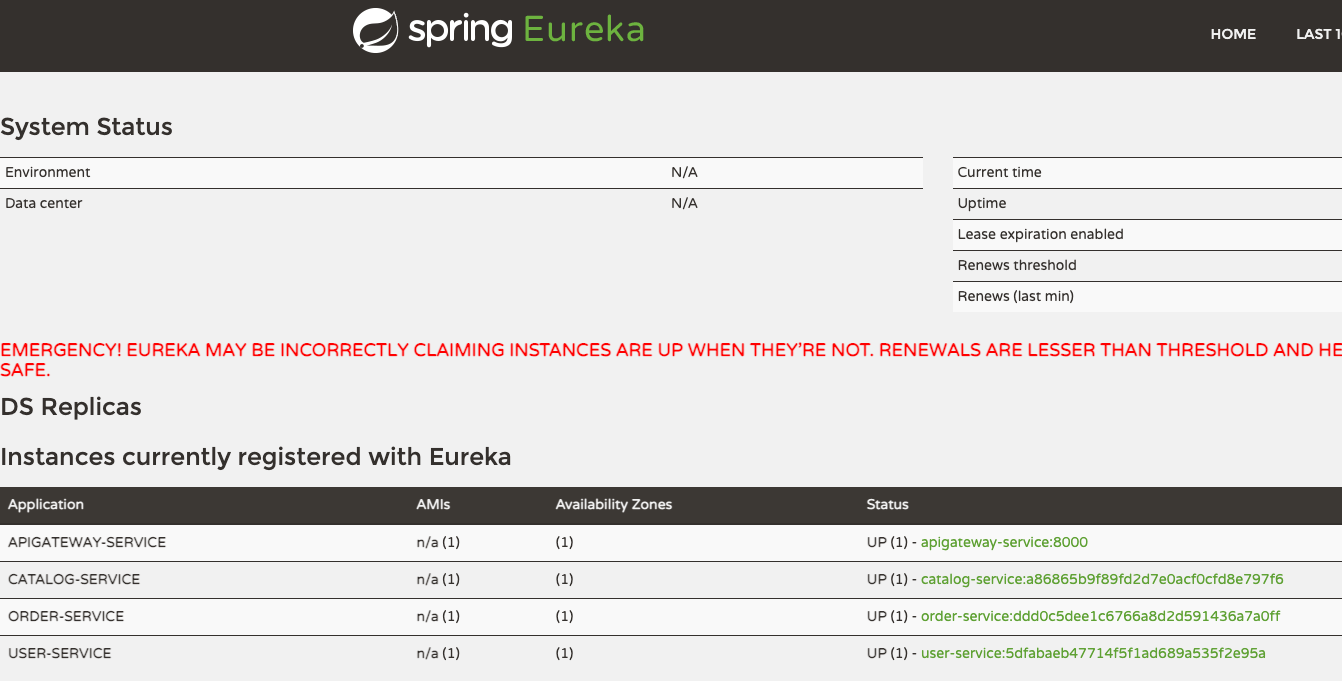This screenshot has height=681, width=1342.
Task: Click the Availability Zones column header
Action: coord(614,505)
